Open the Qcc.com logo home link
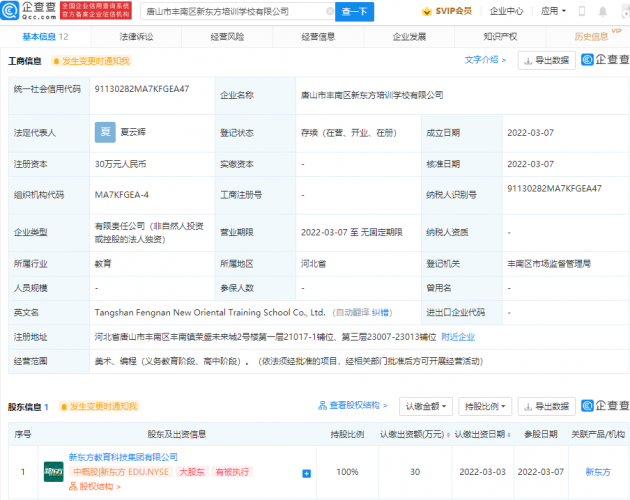This screenshot has width=630, height=500. coord(29,11)
